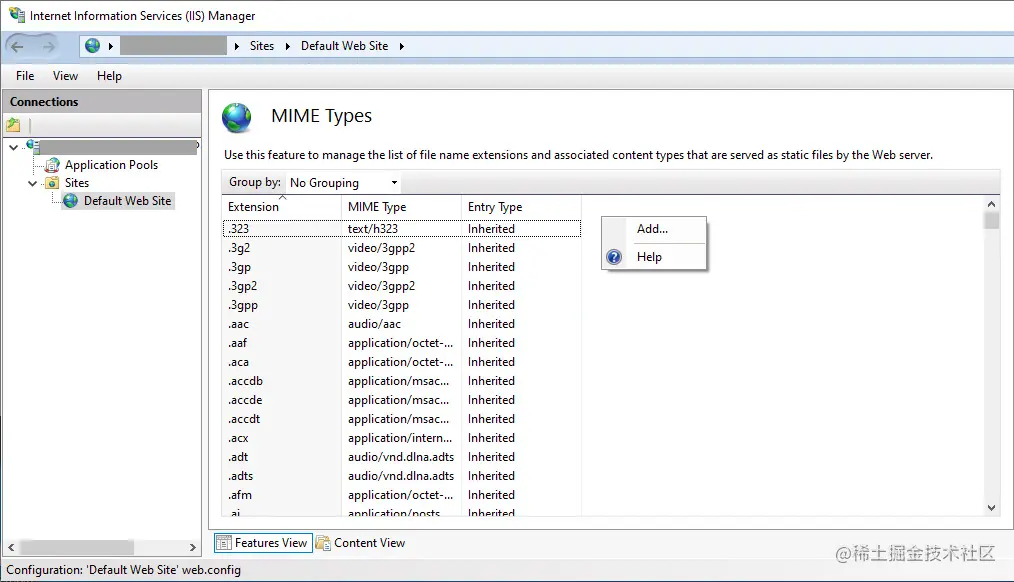The width and height of the screenshot is (1014, 582).
Task: Click the Back navigation arrow
Action: pos(17,46)
